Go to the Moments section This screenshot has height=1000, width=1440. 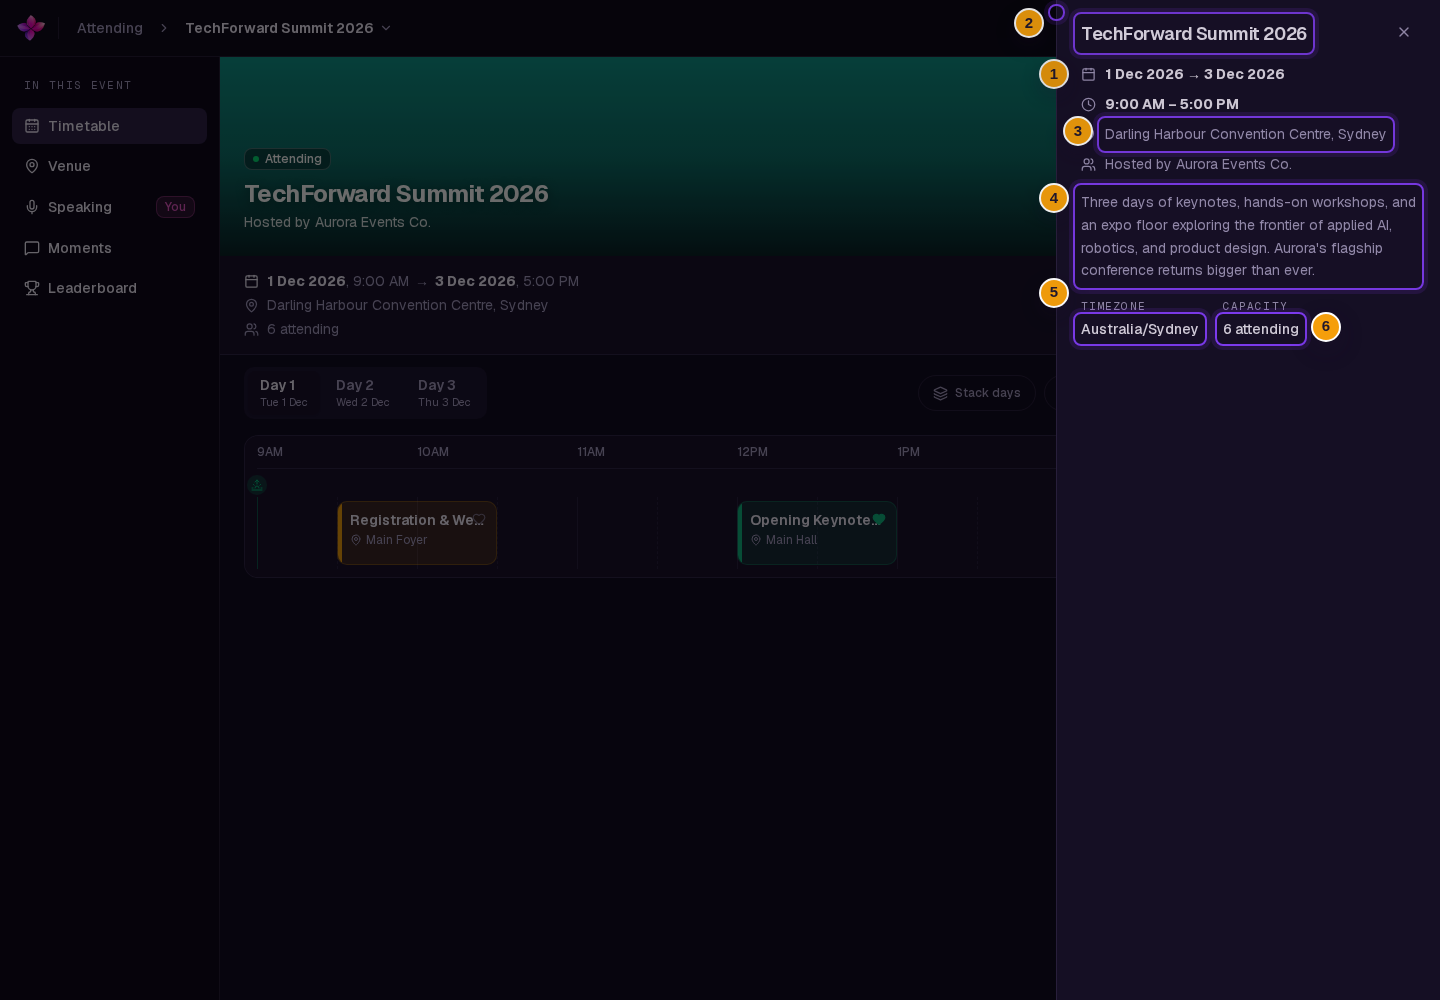[x=110, y=248]
